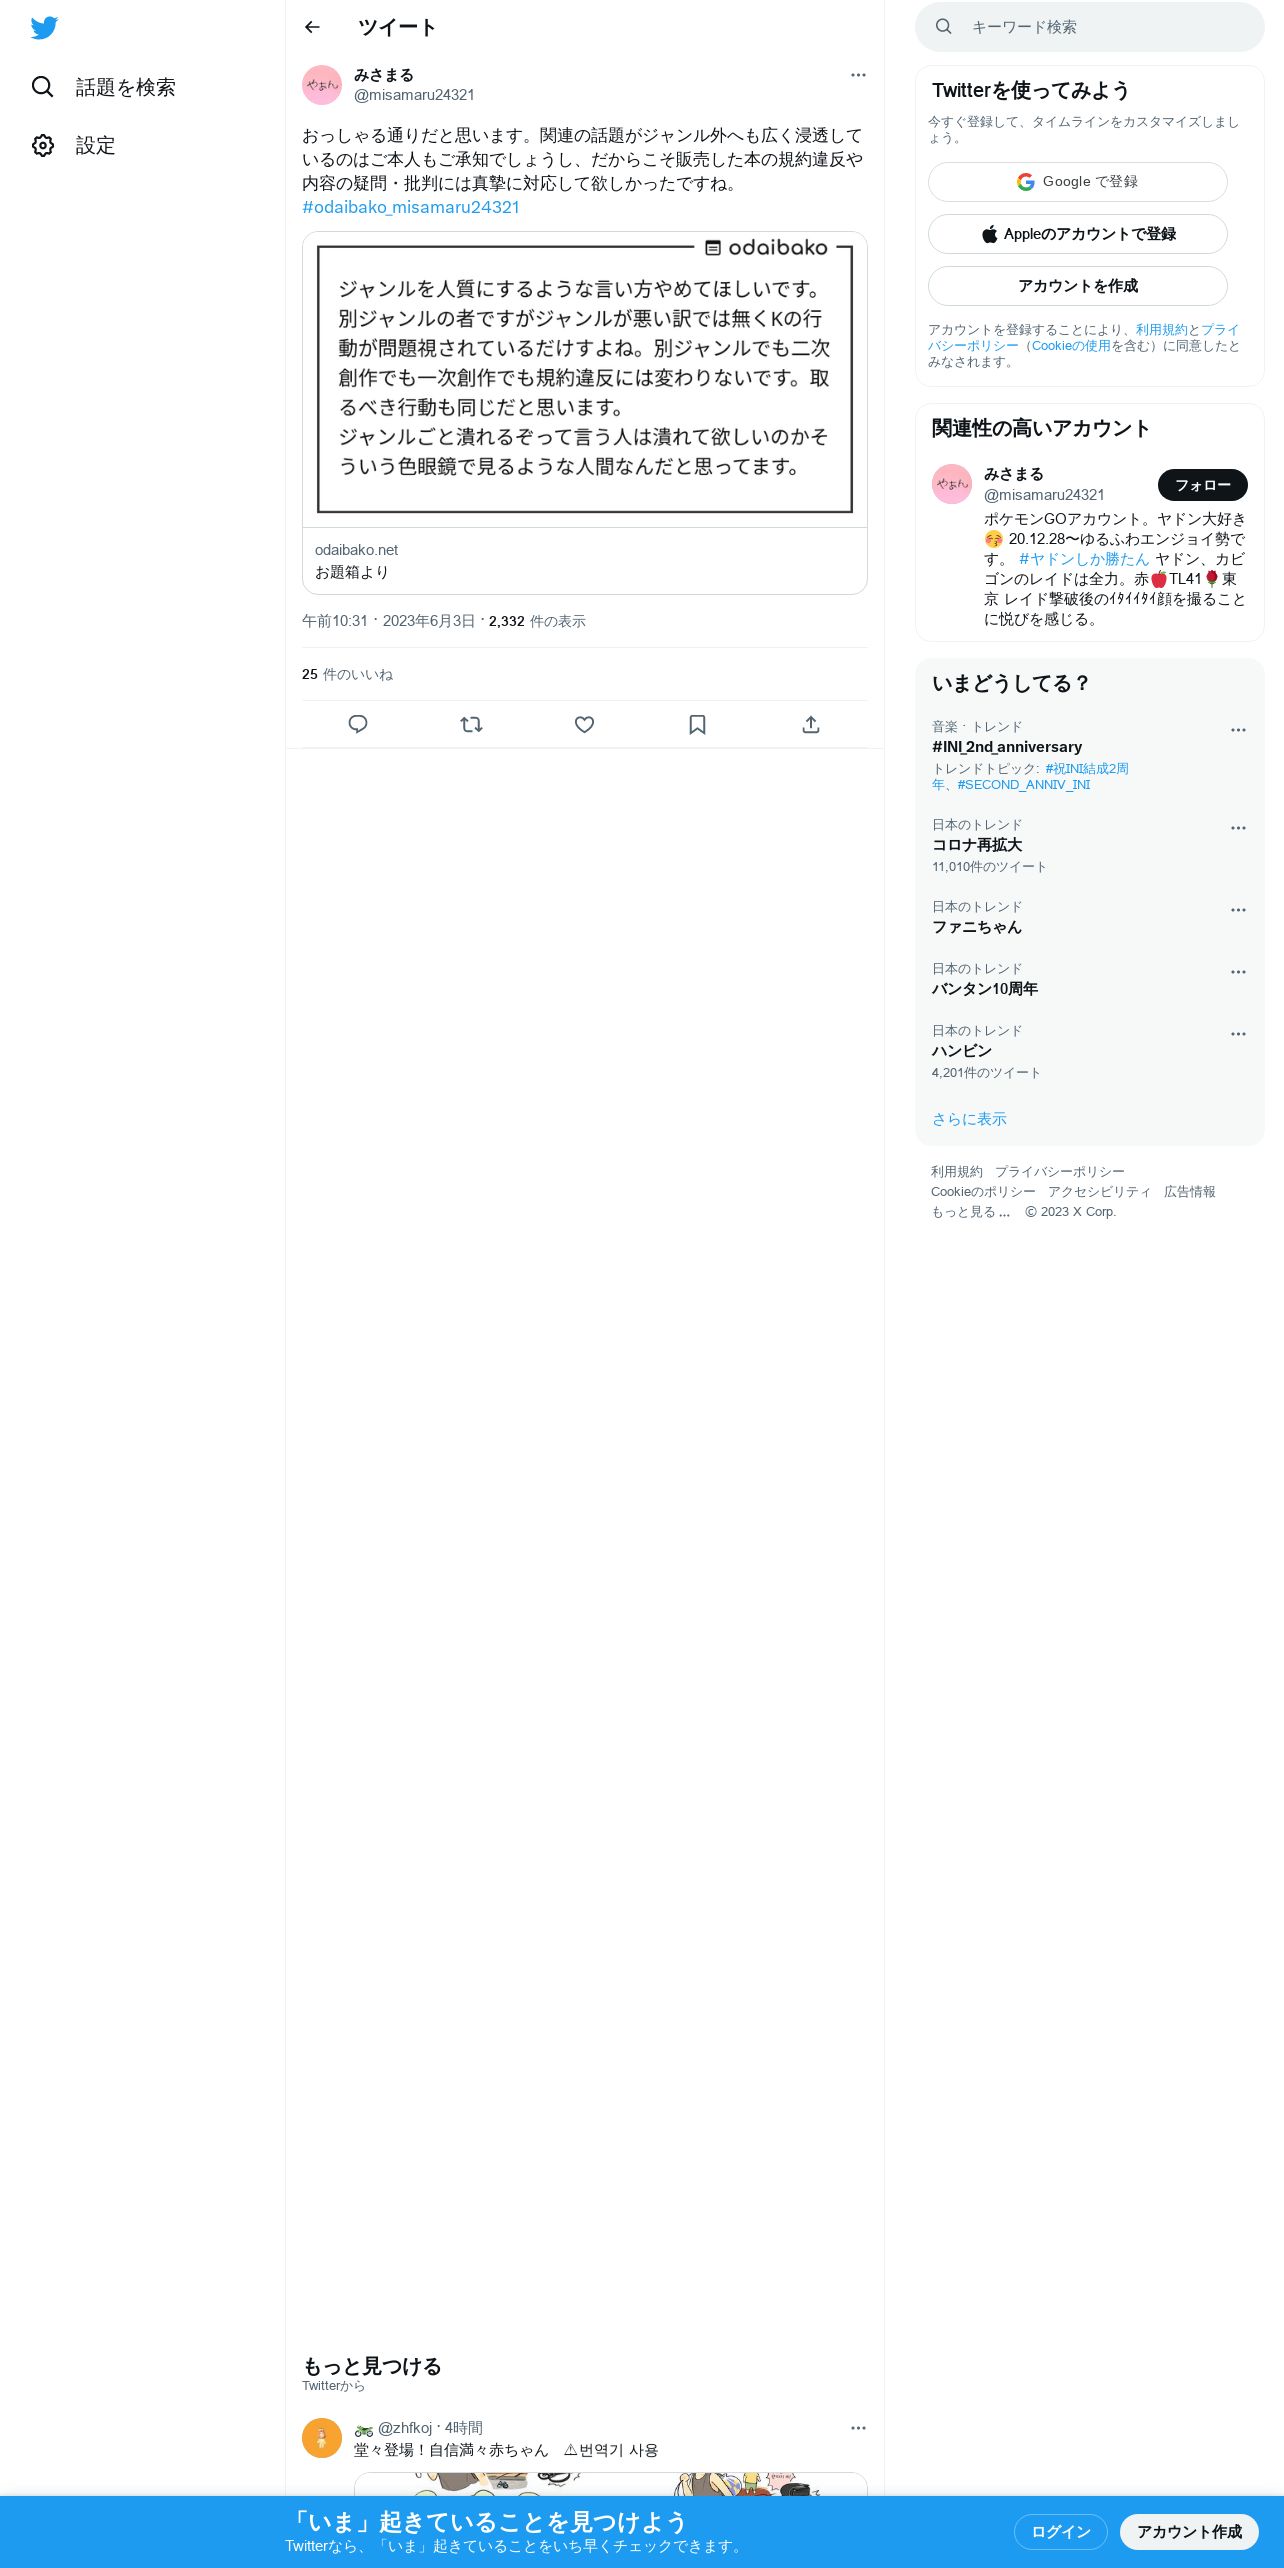
Task: Click the search magnifier sidebar icon
Action: (43, 87)
